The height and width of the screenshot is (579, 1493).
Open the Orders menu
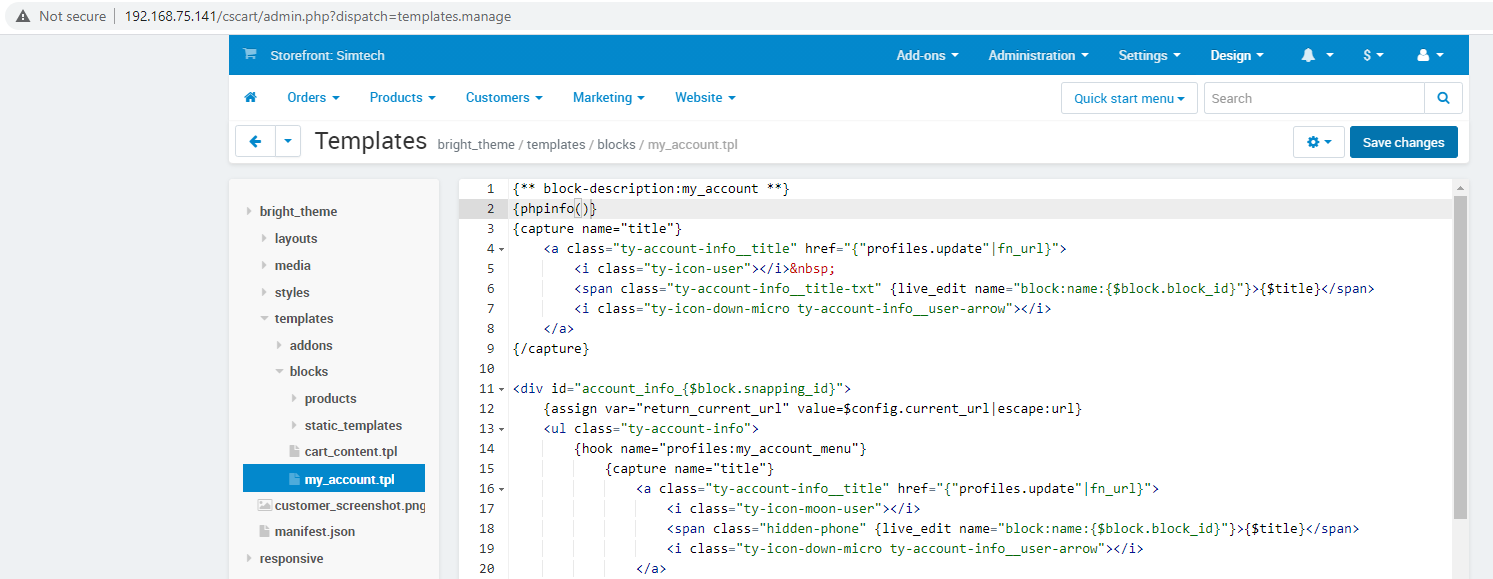point(313,98)
